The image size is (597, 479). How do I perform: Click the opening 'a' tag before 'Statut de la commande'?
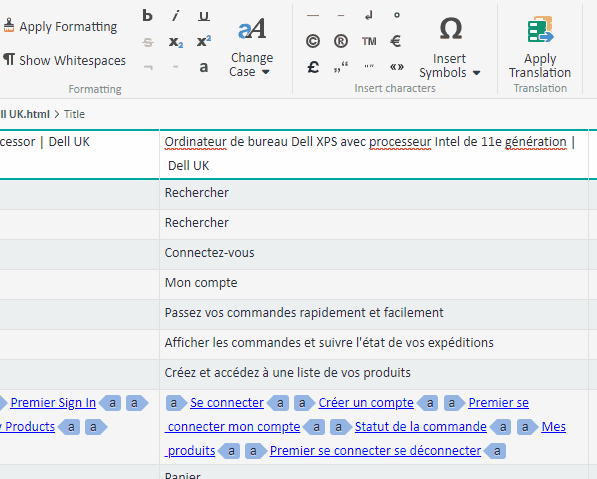click(x=340, y=427)
